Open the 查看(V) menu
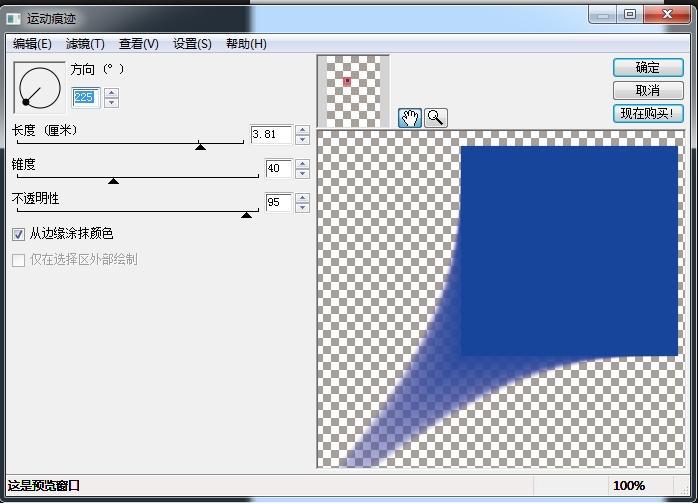The image size is (698, 503). coord(138,44)
